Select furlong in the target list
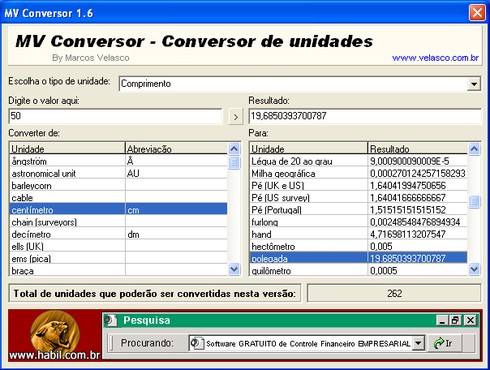This screenshot has width=490, height=370. (x=358, y=222)
